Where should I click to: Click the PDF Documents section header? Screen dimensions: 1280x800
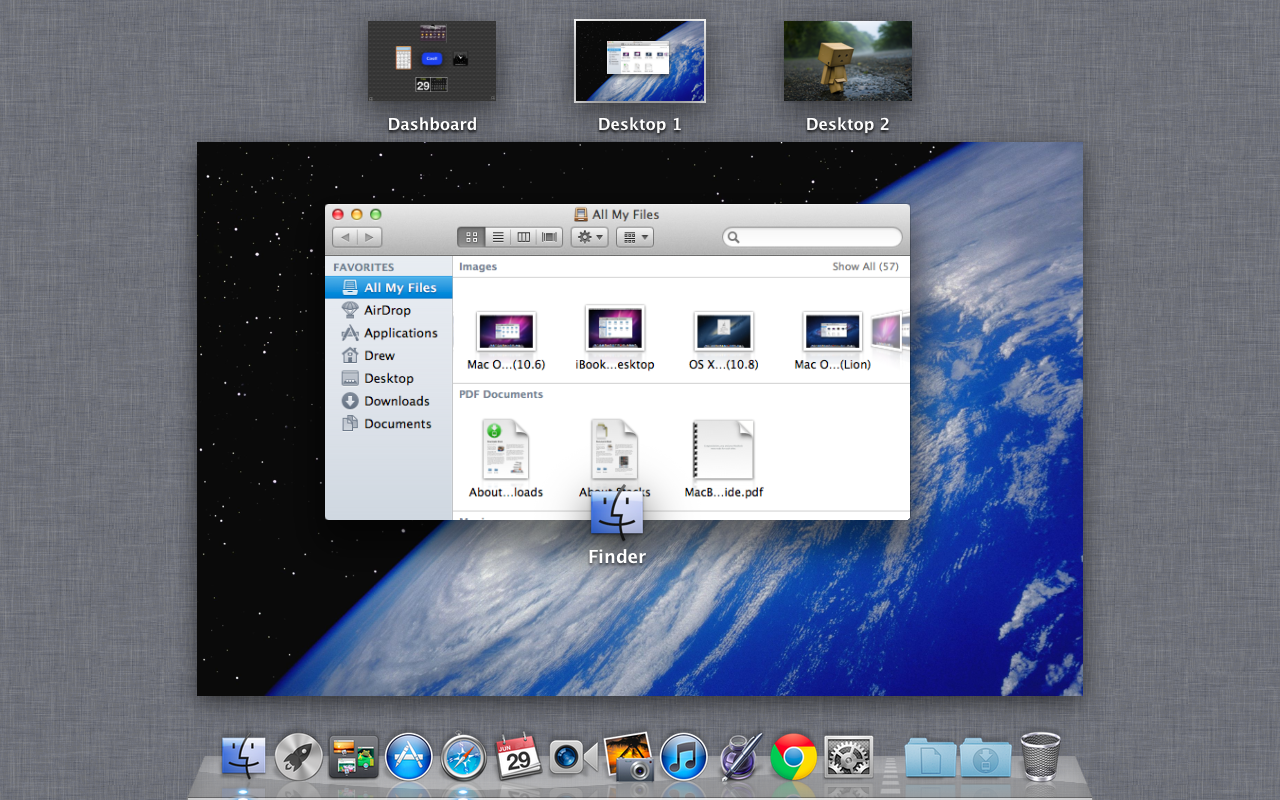coord(501,394)
